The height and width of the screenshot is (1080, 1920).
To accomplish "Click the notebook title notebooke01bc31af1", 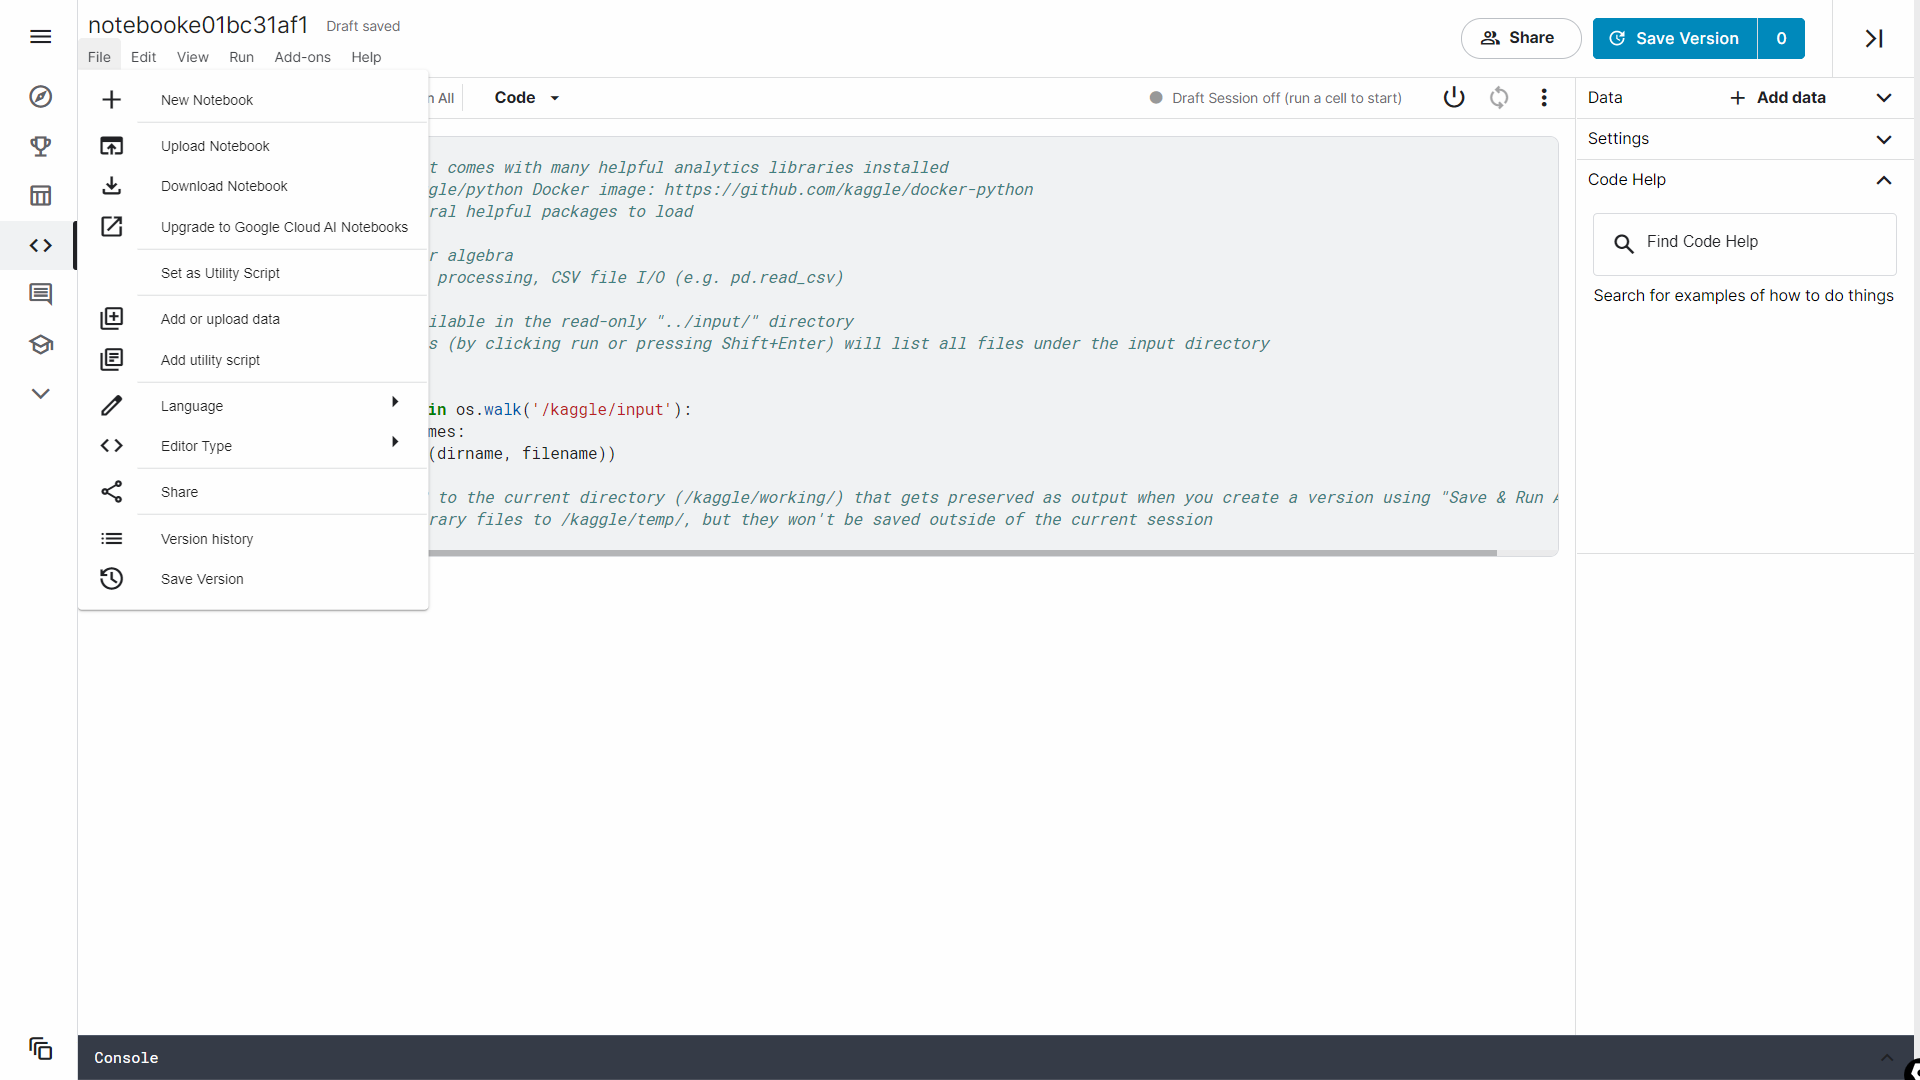I will click(x=198, y=25).
